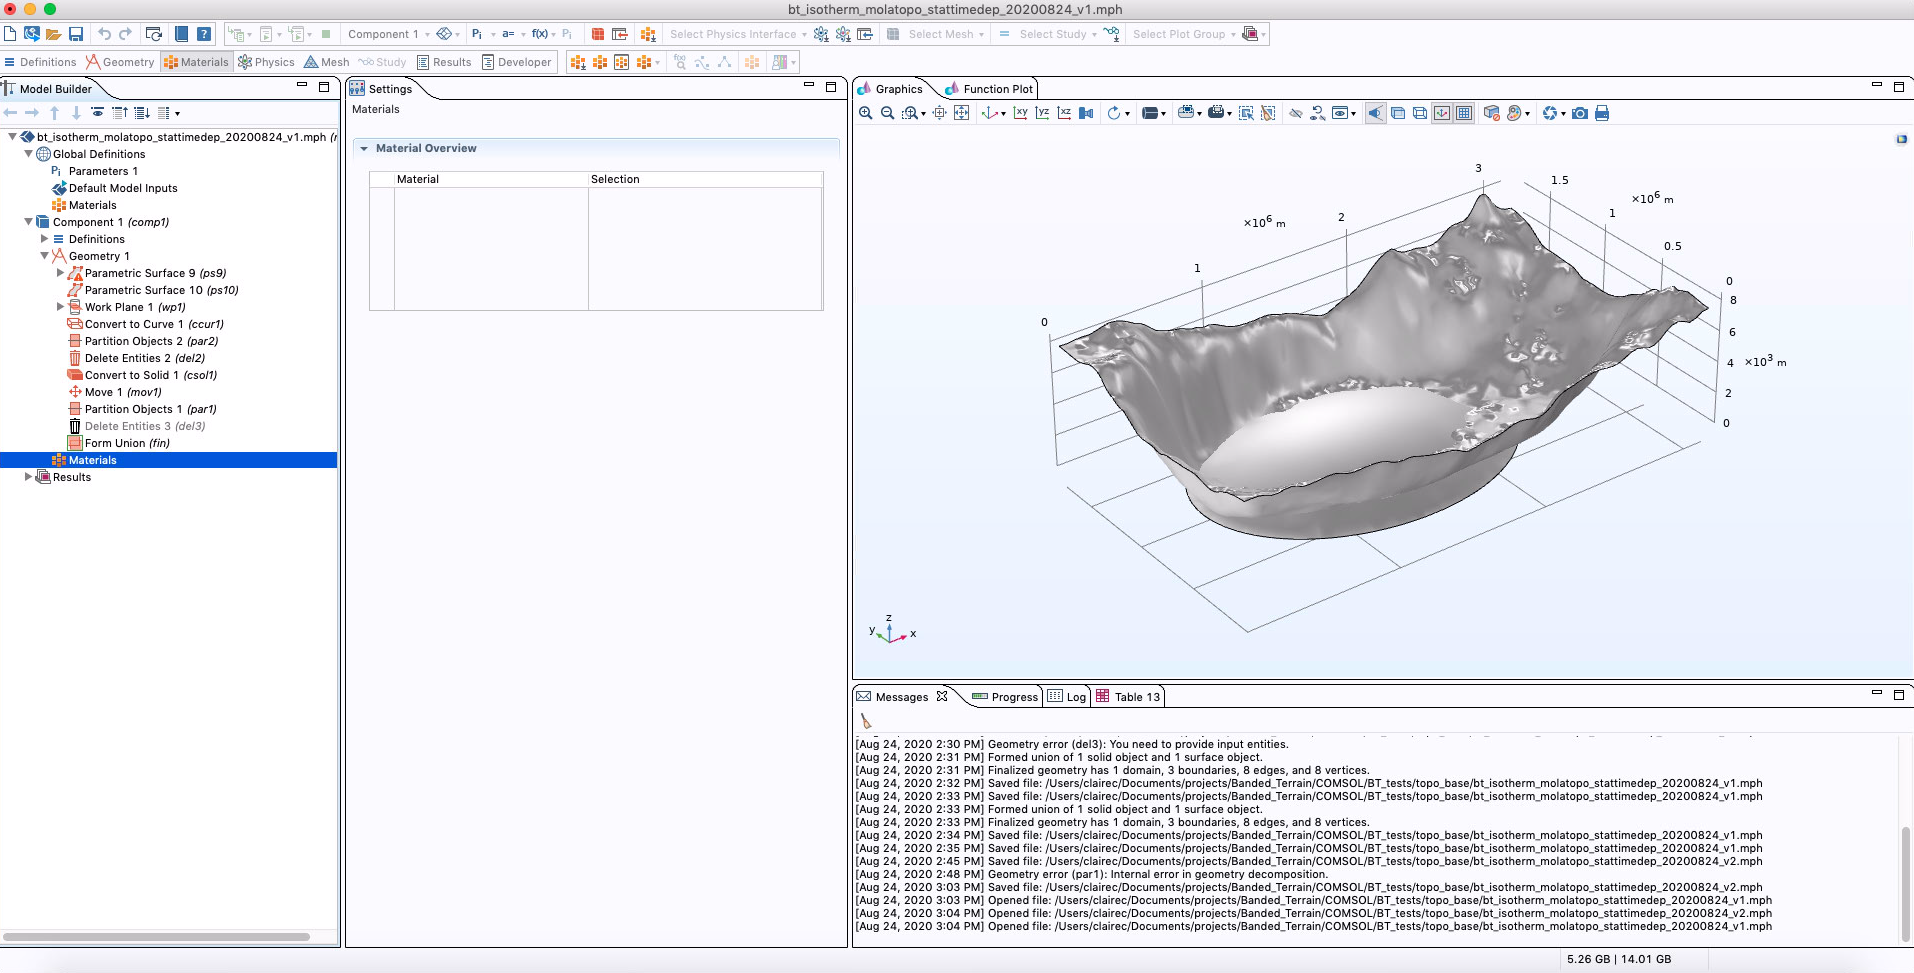Print the Graphics window view

tap(1602, 113)
